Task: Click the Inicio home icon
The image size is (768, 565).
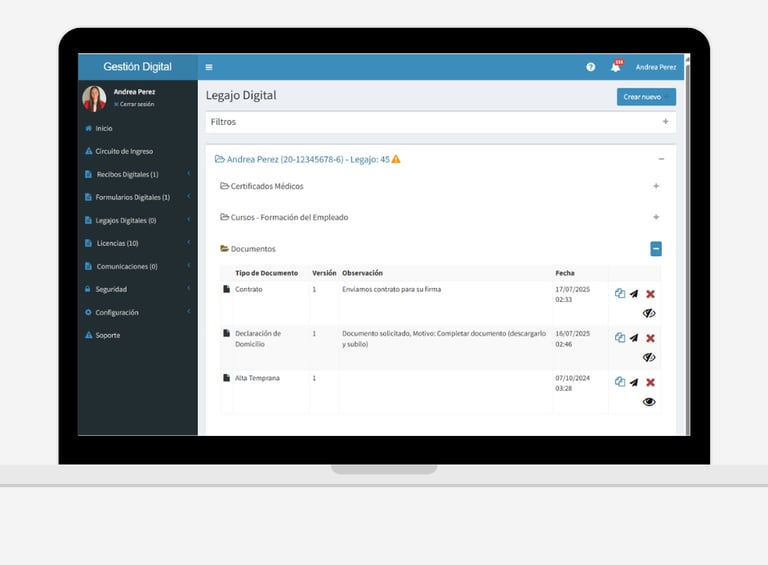Action: point(89,128)
